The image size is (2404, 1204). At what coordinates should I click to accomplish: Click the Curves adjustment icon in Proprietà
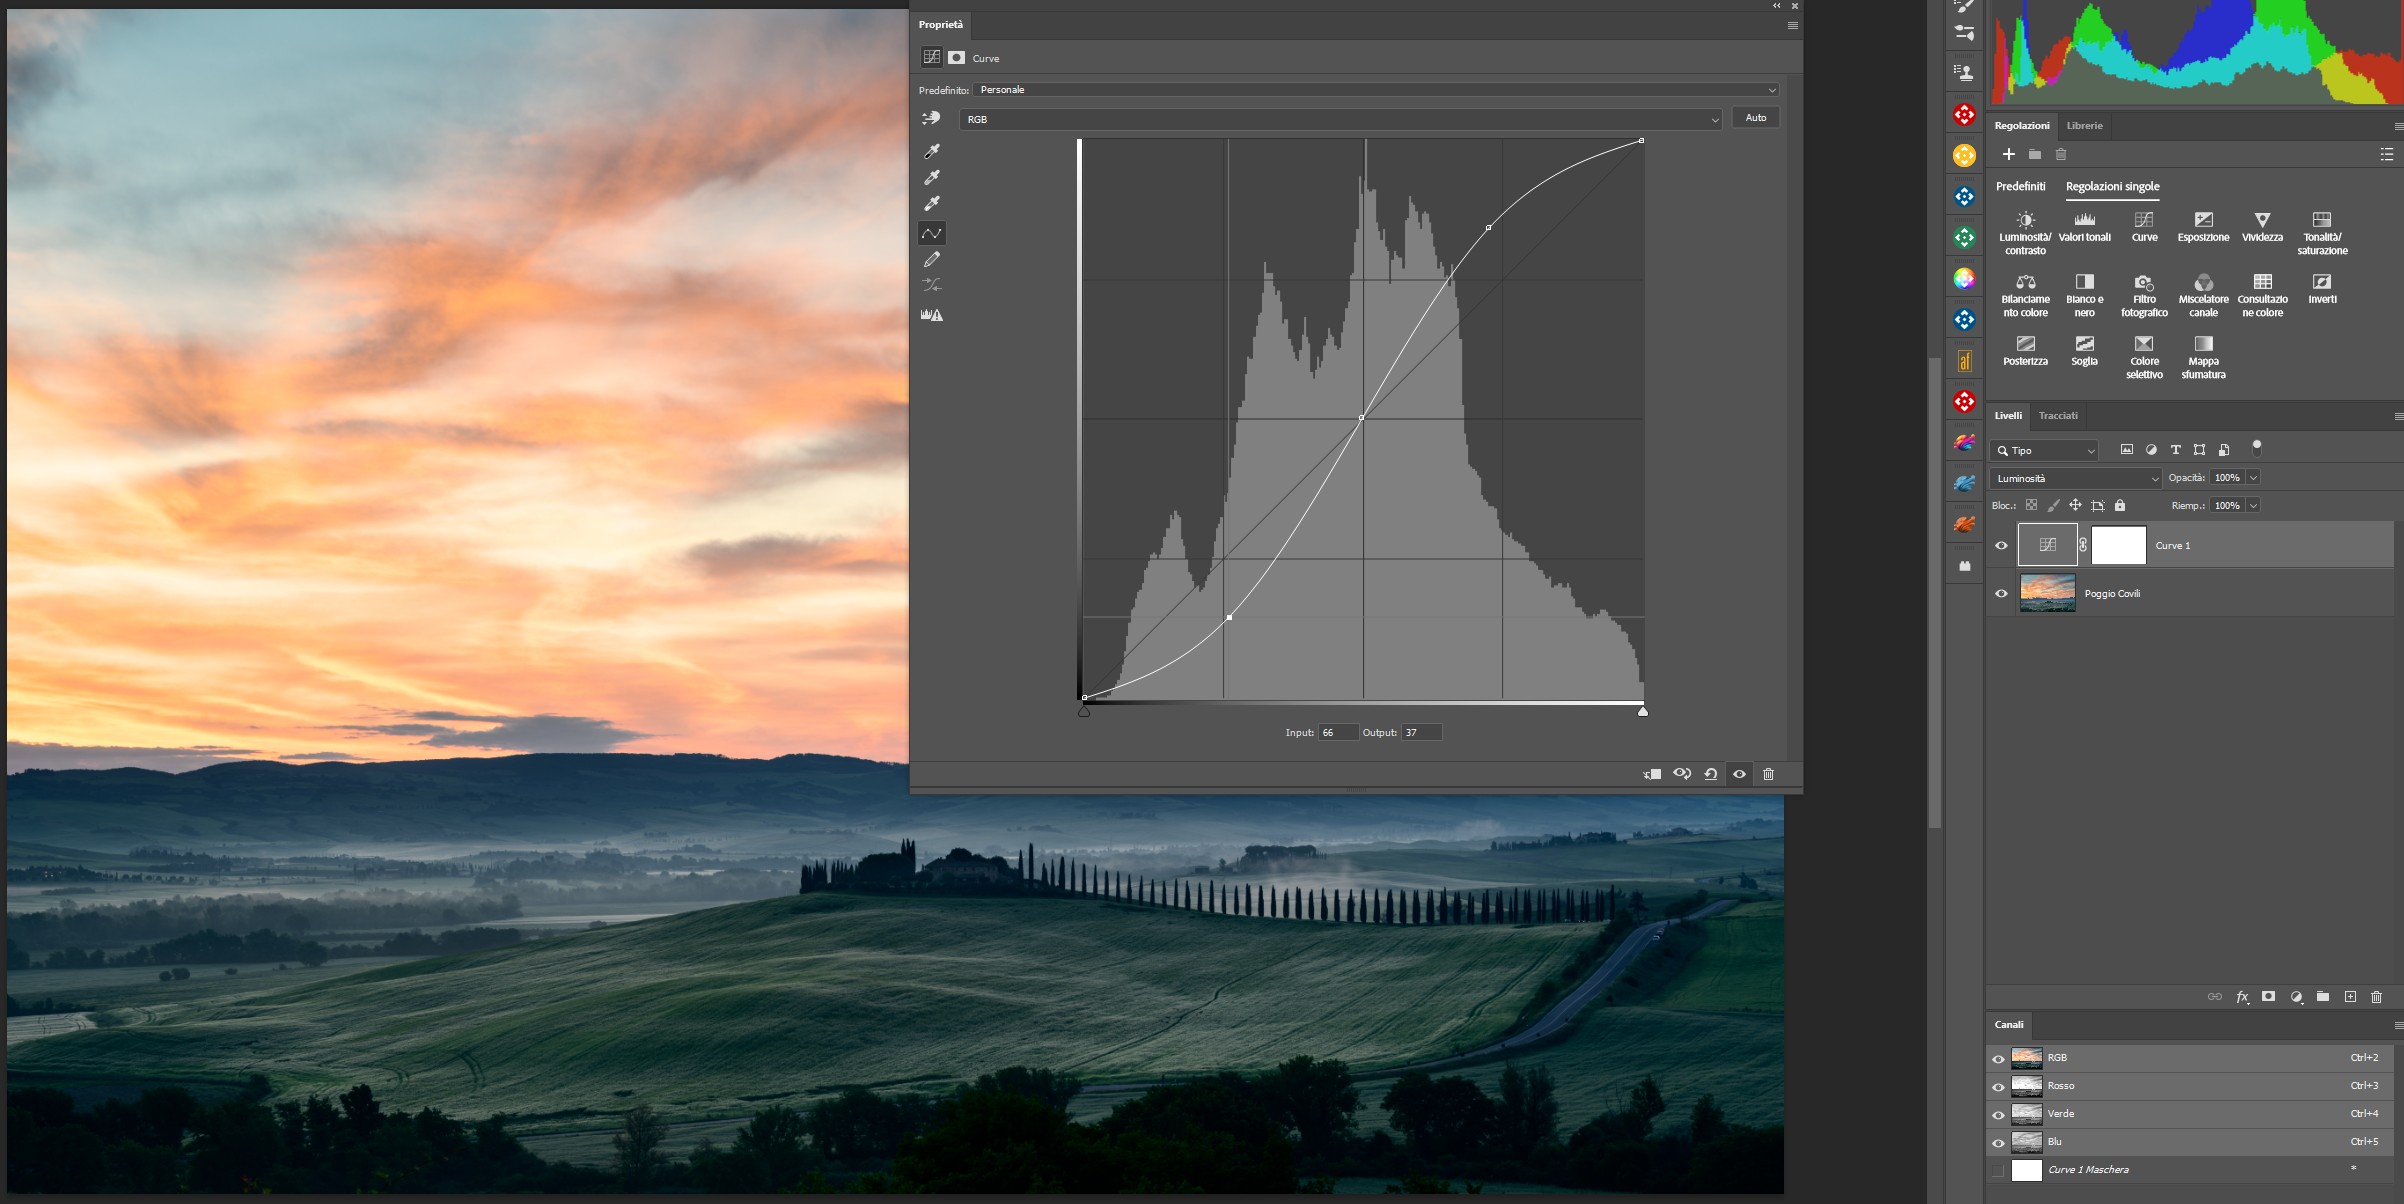pos(931,57)
